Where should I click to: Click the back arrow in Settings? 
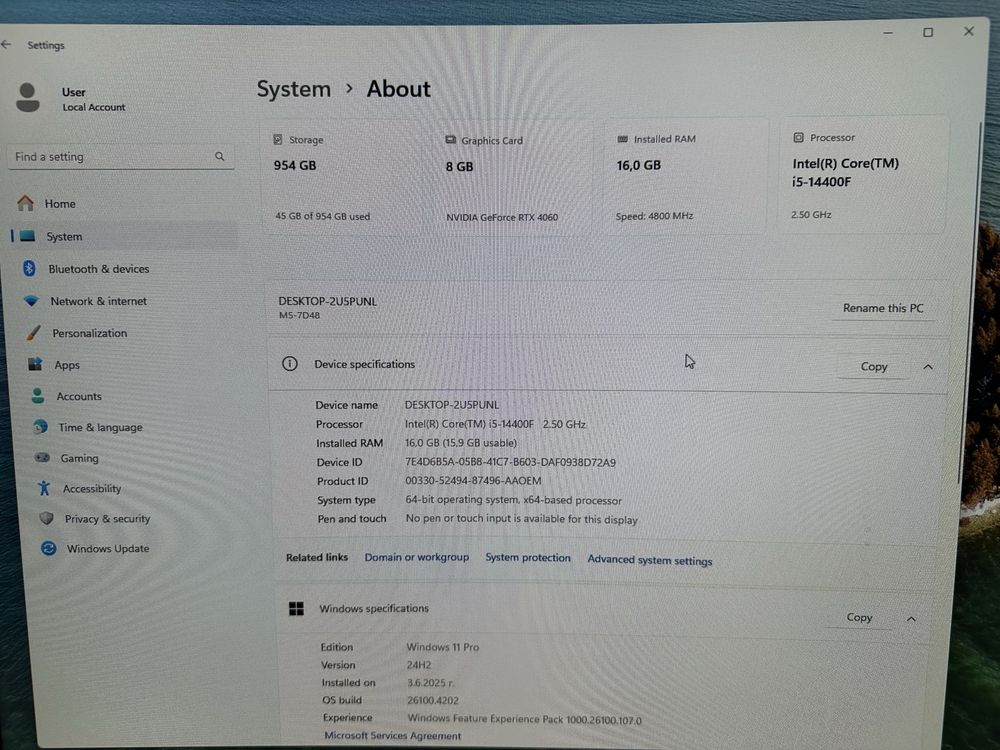6,44
